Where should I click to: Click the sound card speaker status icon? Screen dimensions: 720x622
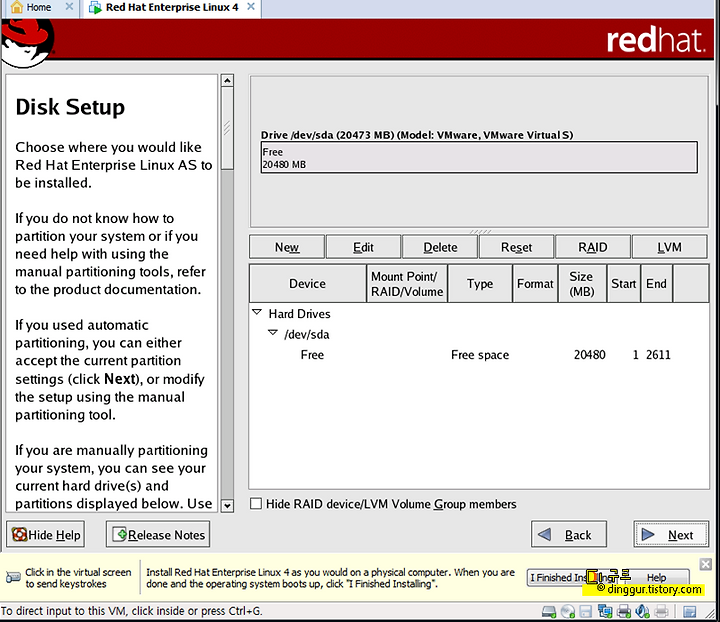point(642,611)
